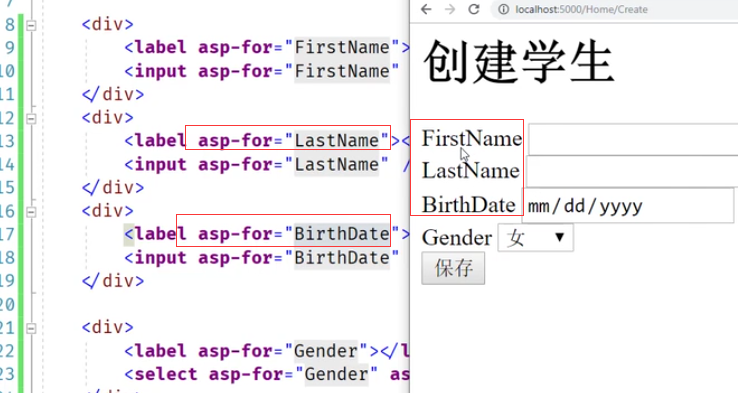Click input asp-for="BirthDate" code on line 18

tap(262, 257)
